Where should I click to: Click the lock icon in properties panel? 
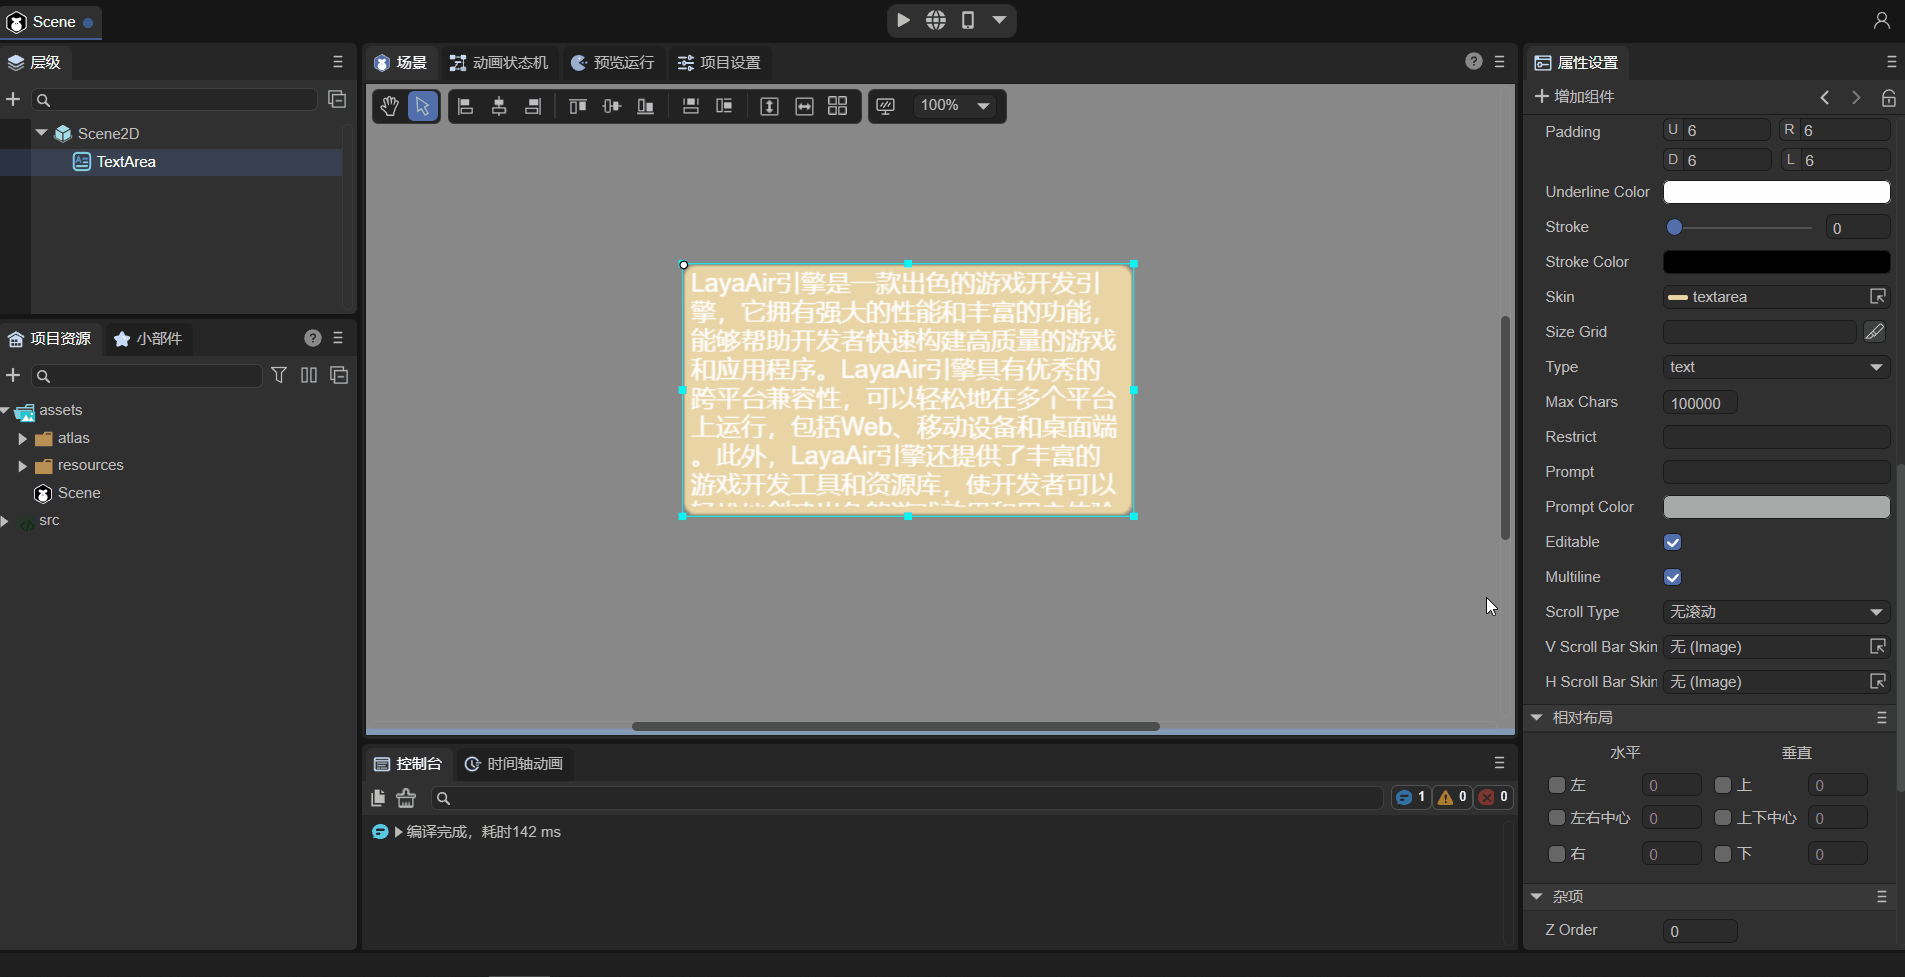point(1888,97)
